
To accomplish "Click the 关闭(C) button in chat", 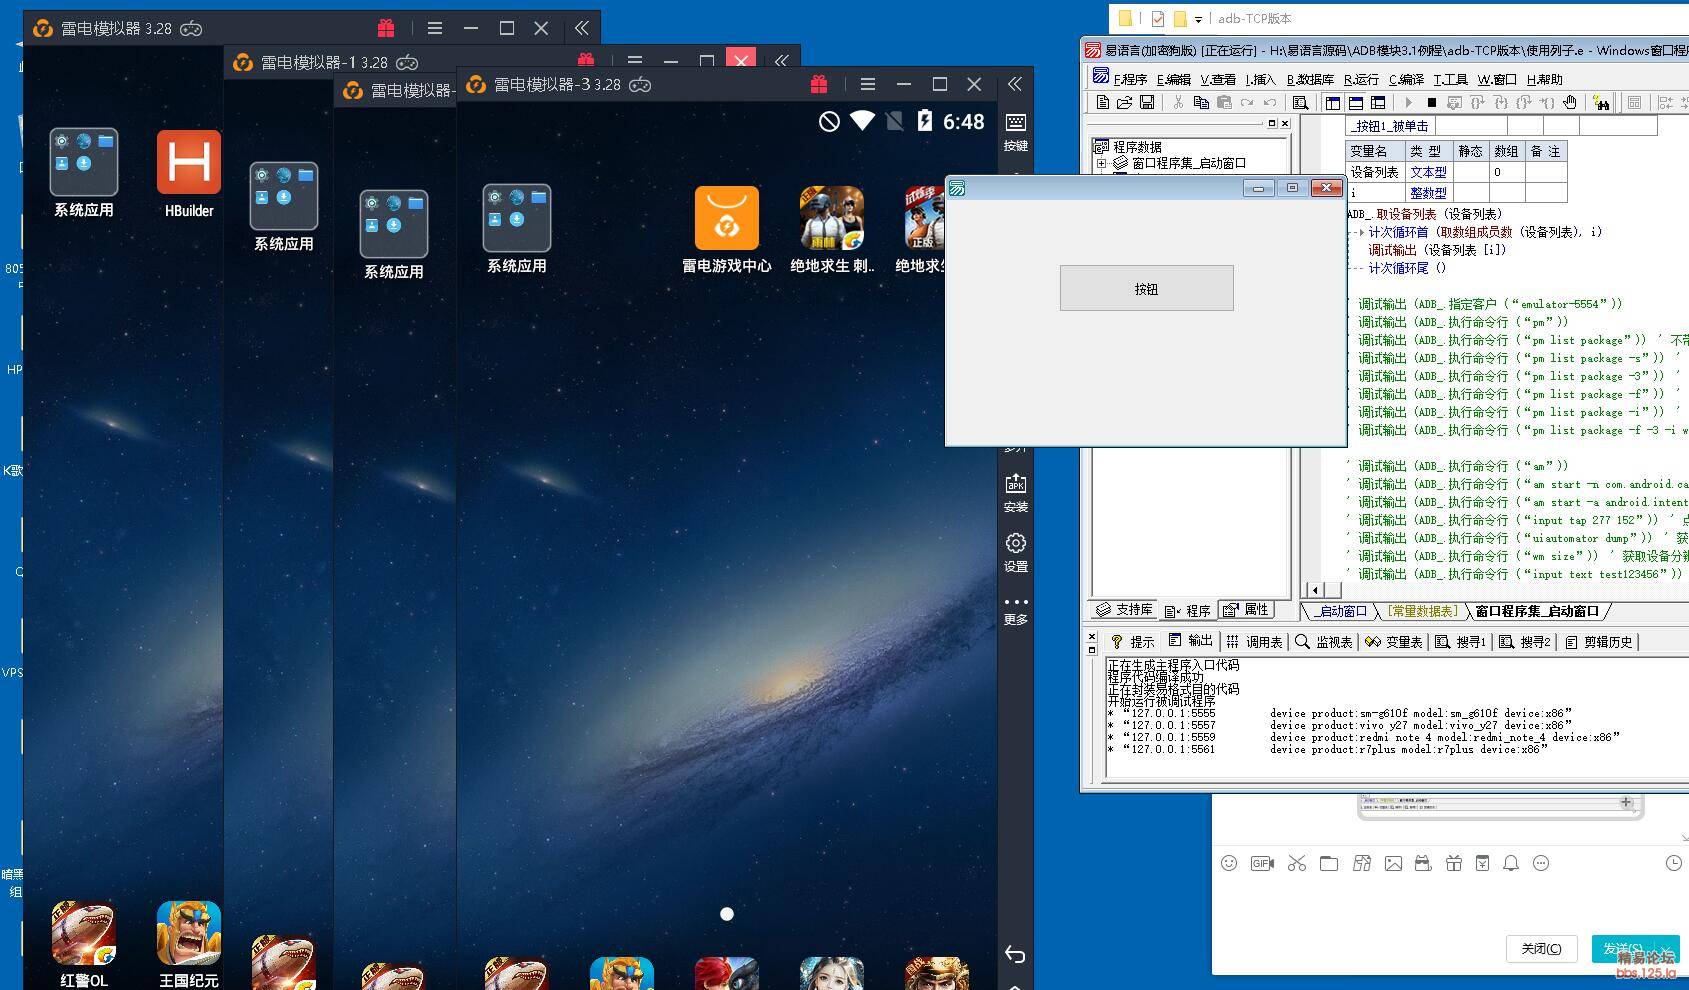I will click(x=1540, y=948).
